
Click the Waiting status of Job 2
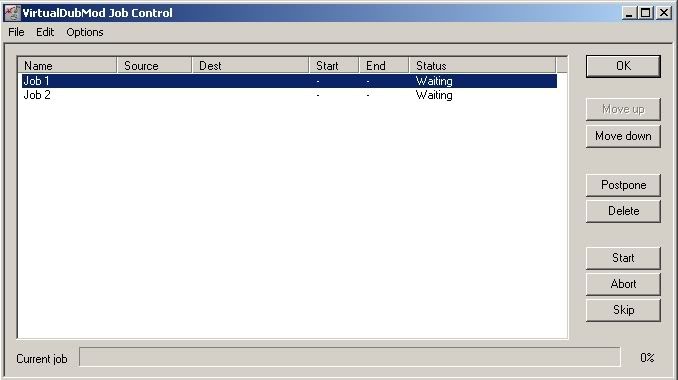[434, 95]
